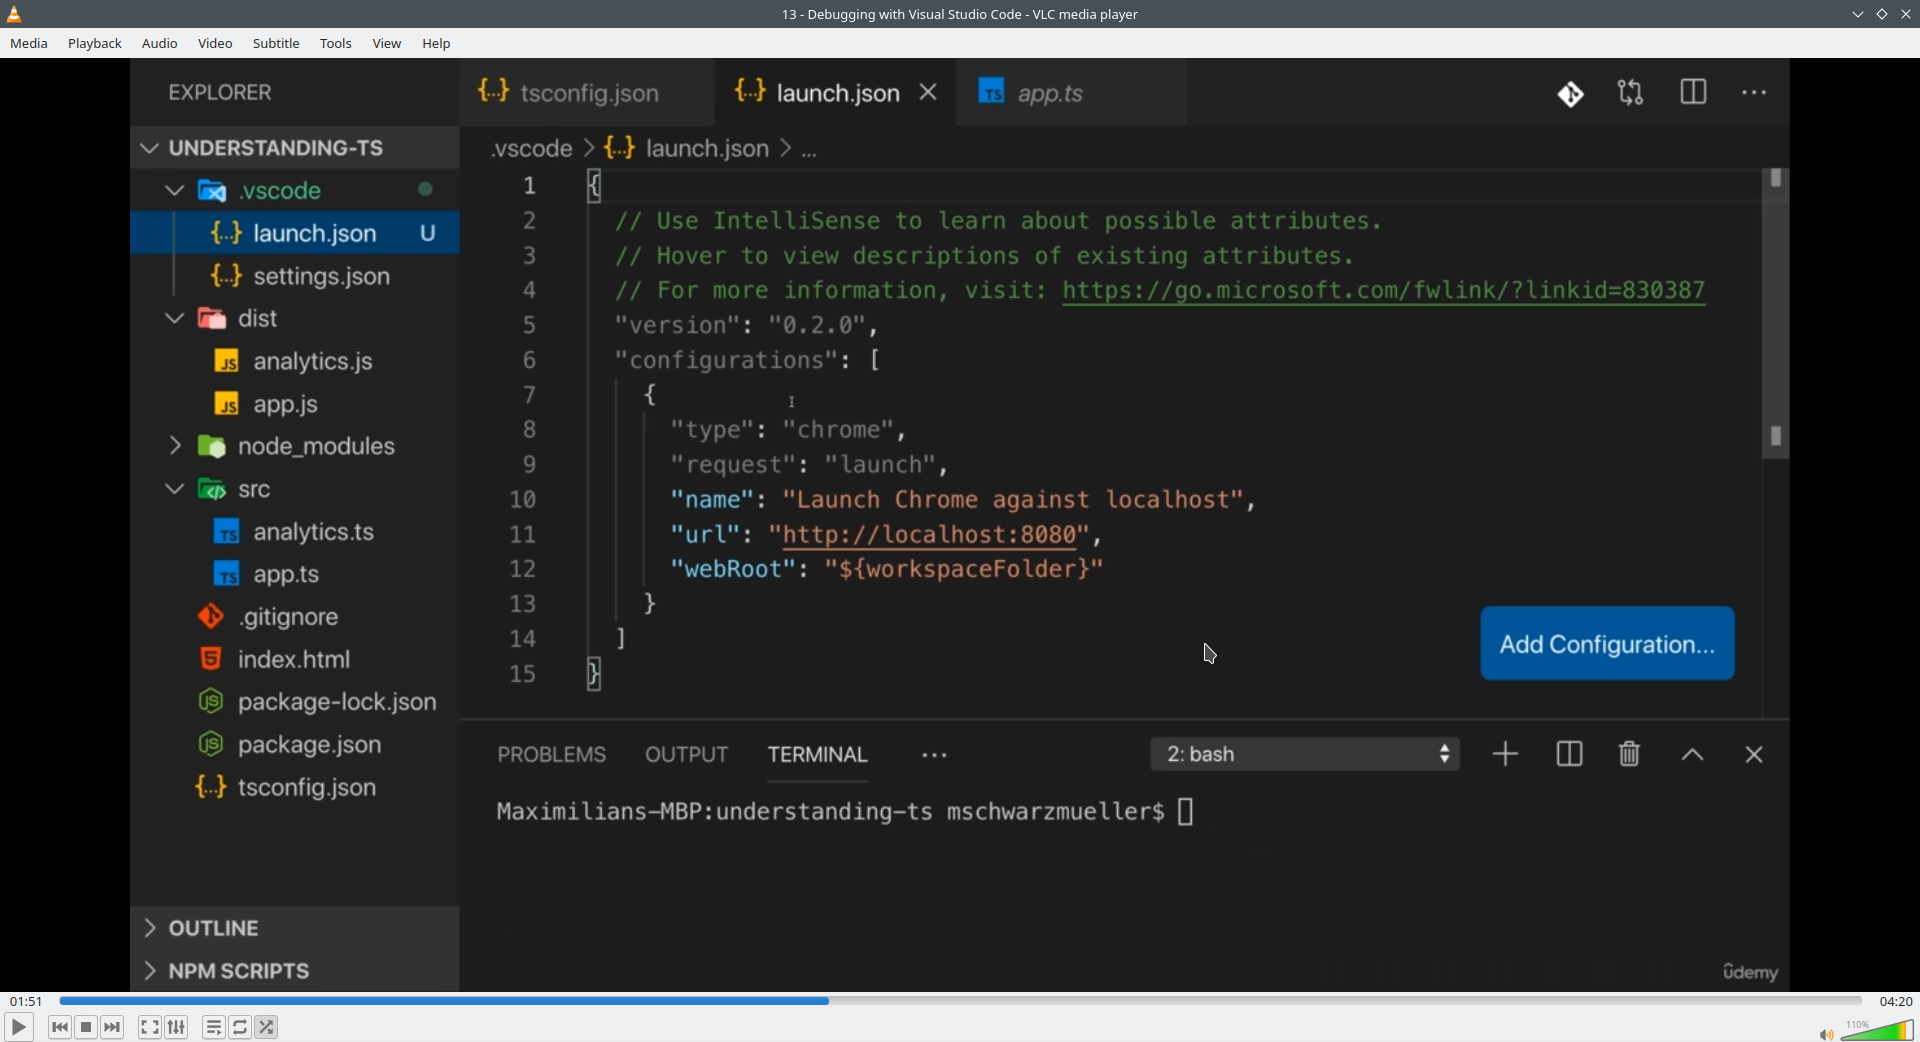Split the terminal pane

pos(1569,755)
